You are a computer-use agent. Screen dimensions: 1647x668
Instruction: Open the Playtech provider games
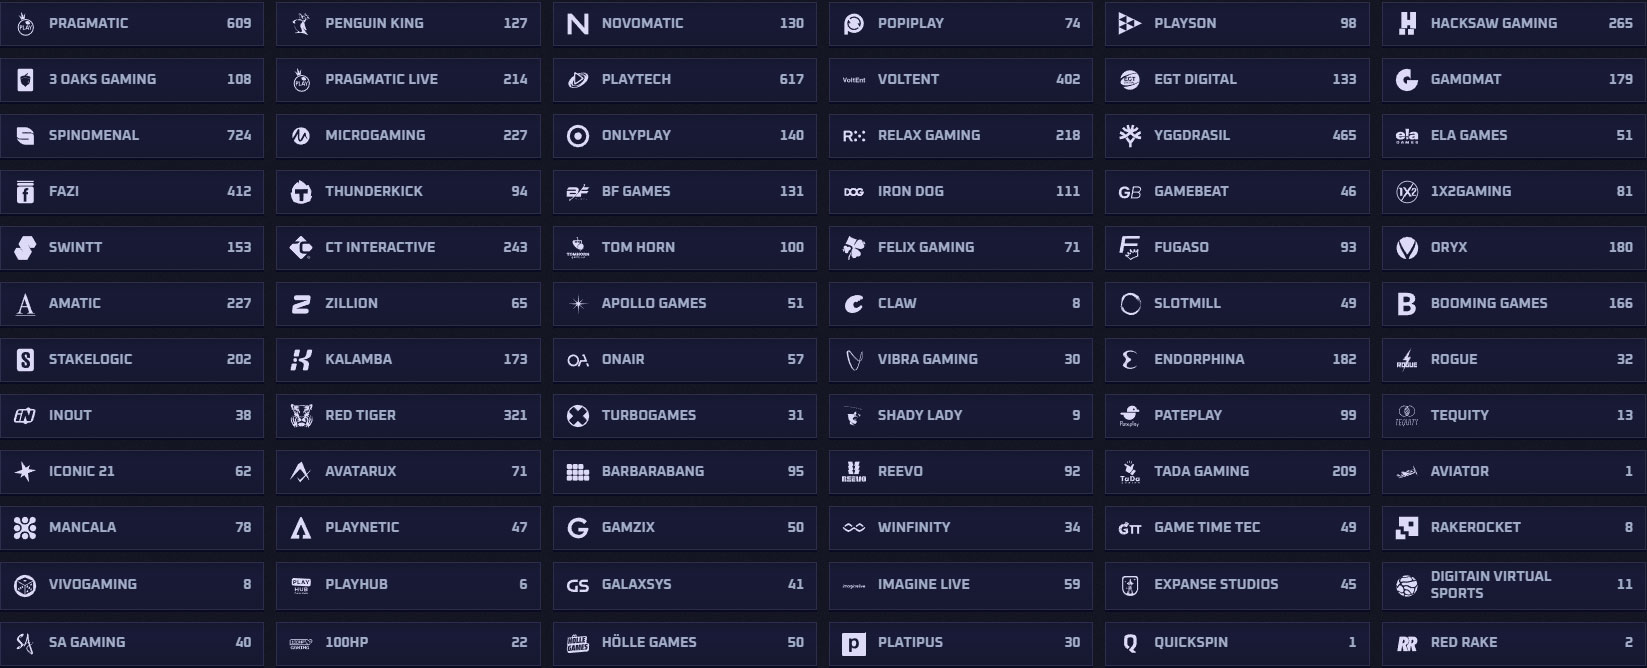(684, 80)
